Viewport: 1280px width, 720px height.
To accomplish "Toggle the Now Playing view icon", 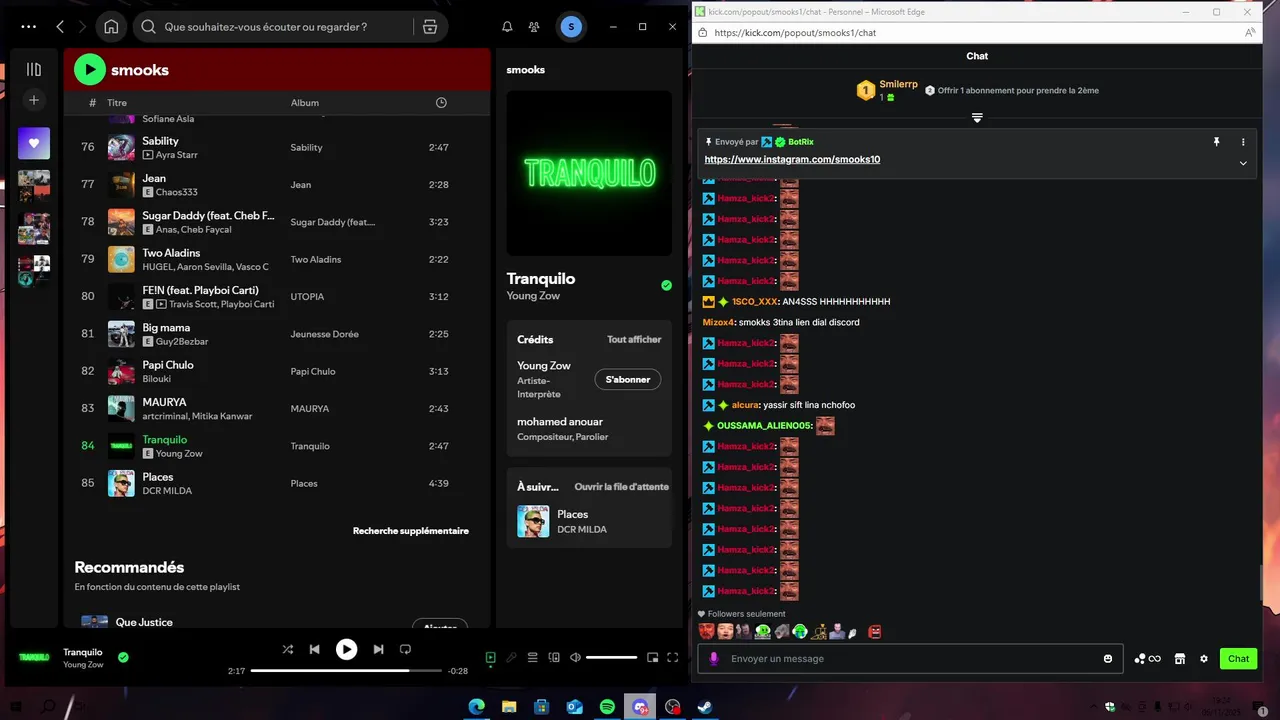I will [x=490, y=657].
